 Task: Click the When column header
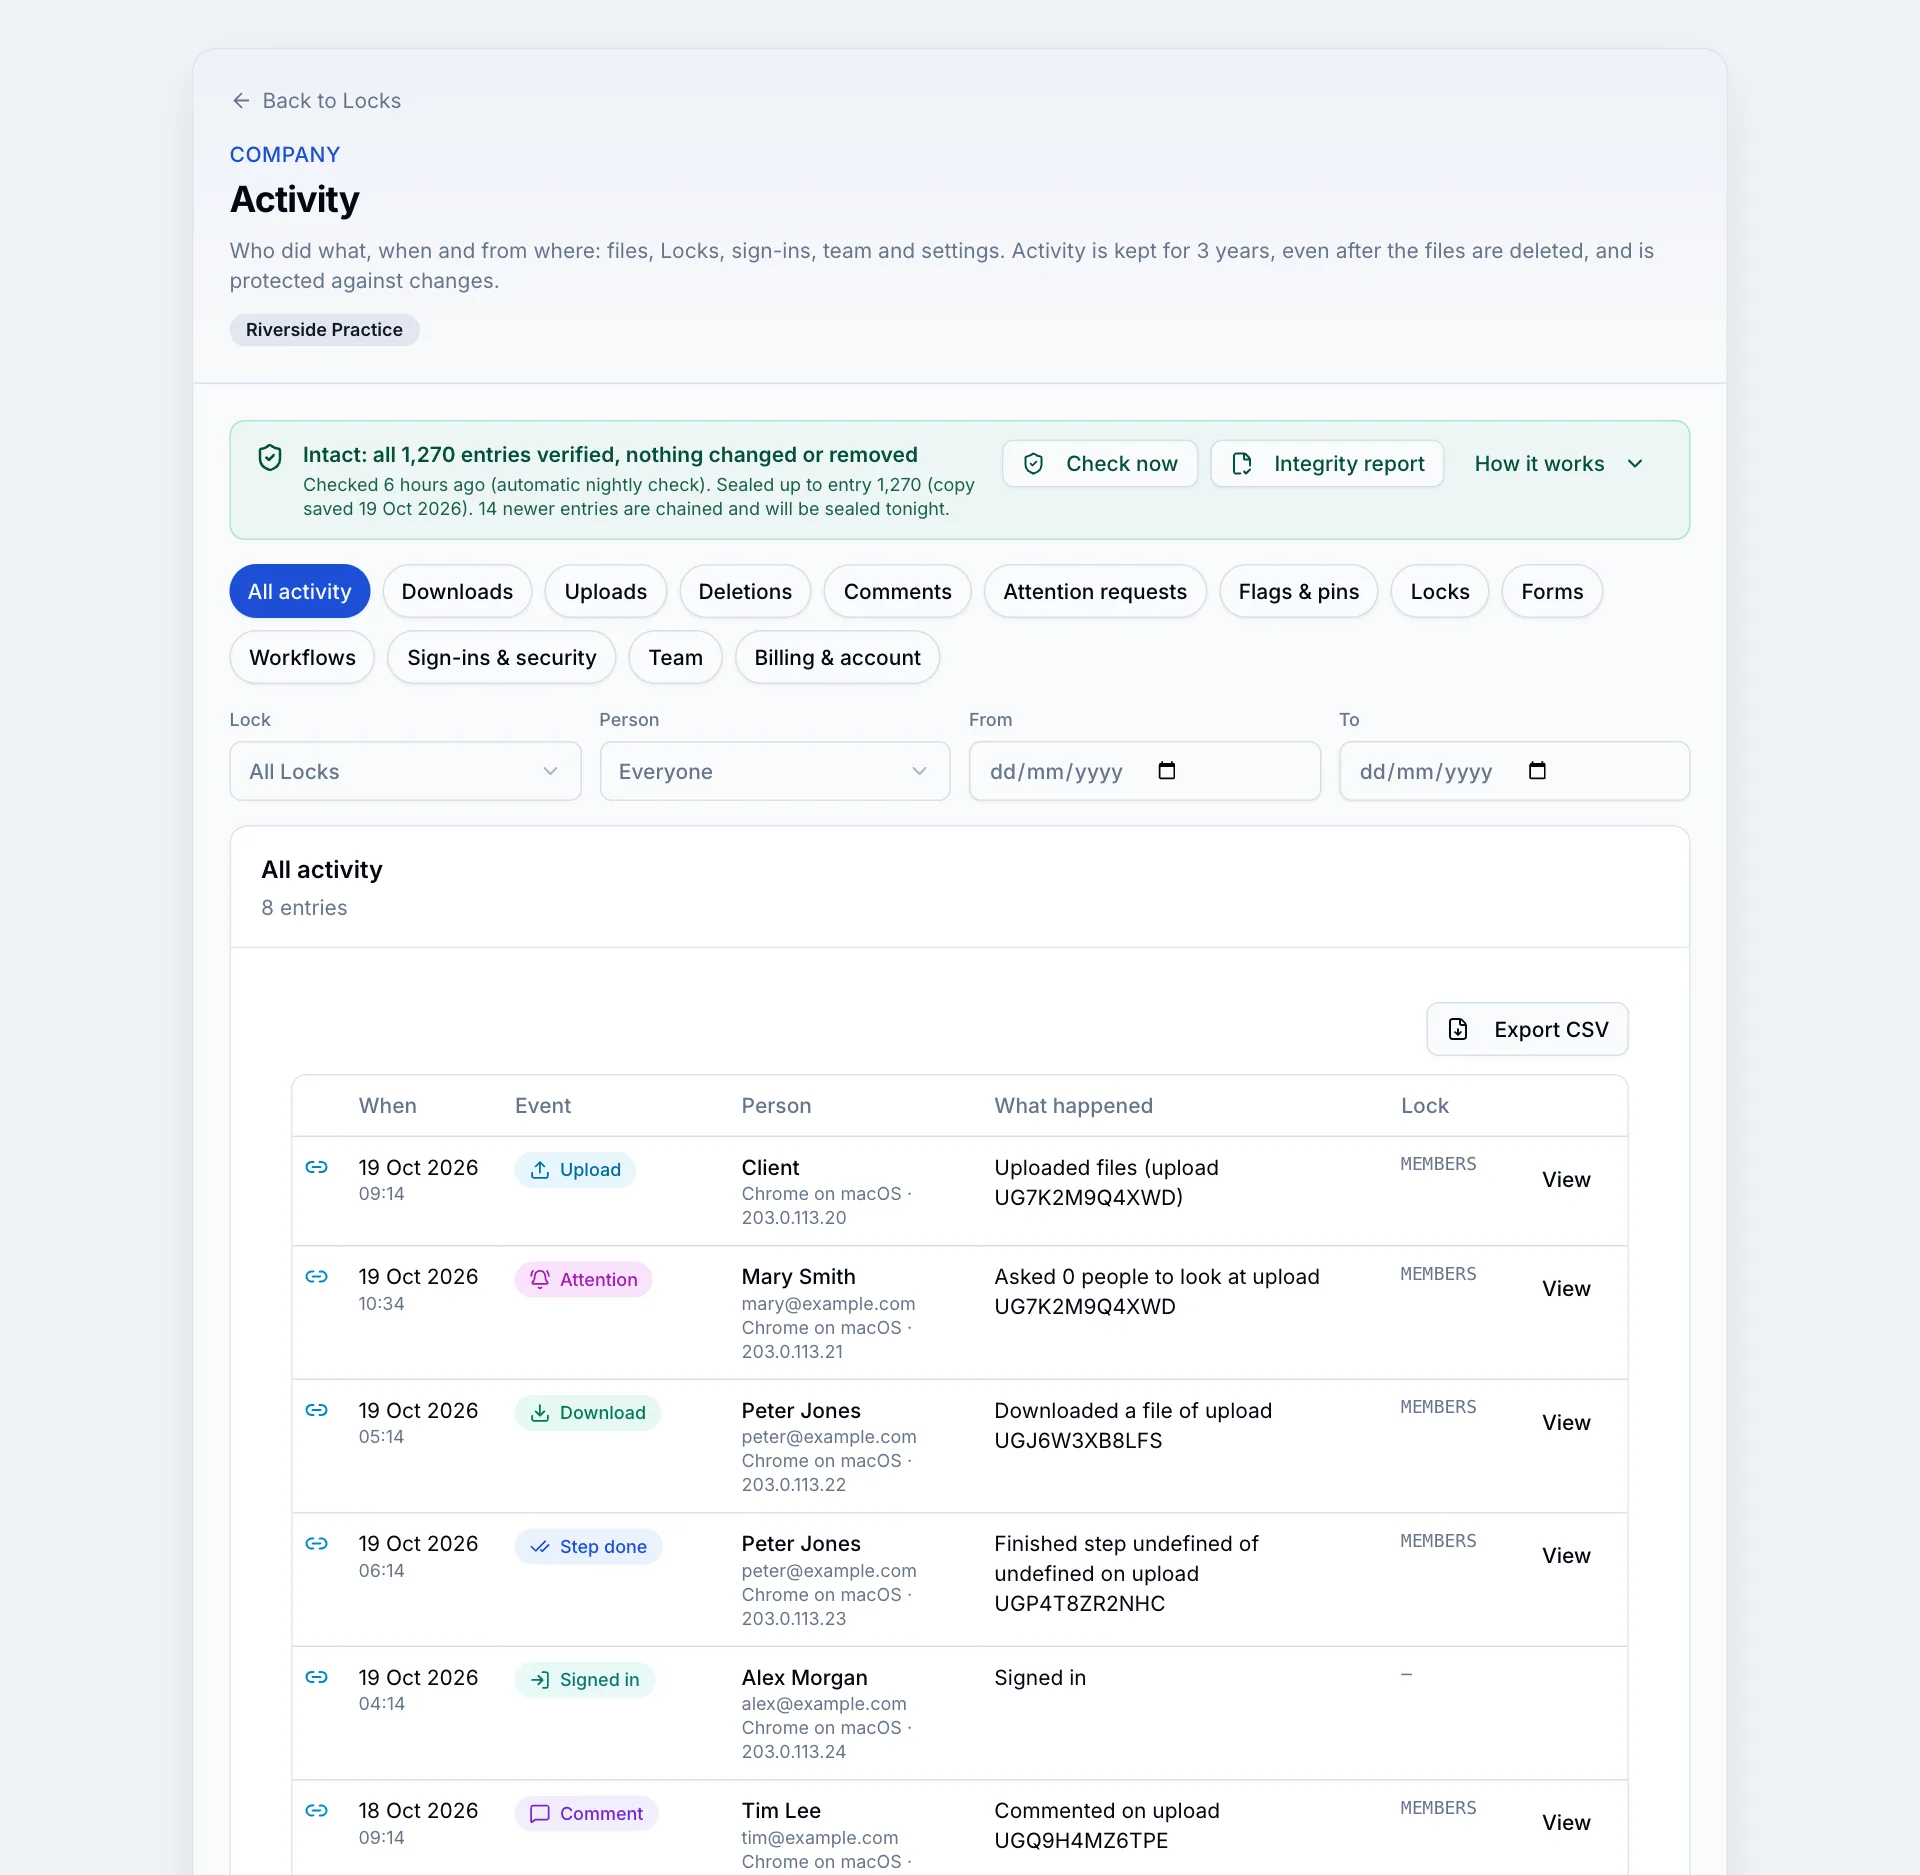coord(388,1106)
